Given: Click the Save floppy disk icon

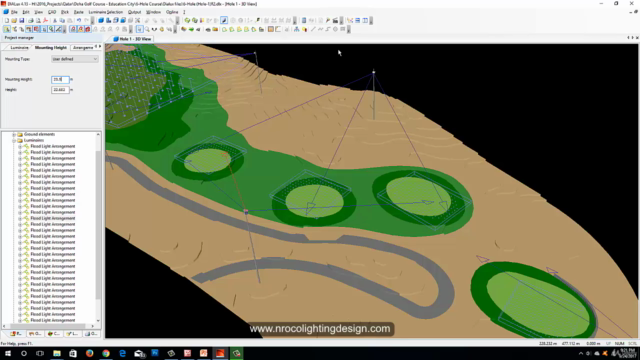Looking at the screenshot, I should coord(22,20).
